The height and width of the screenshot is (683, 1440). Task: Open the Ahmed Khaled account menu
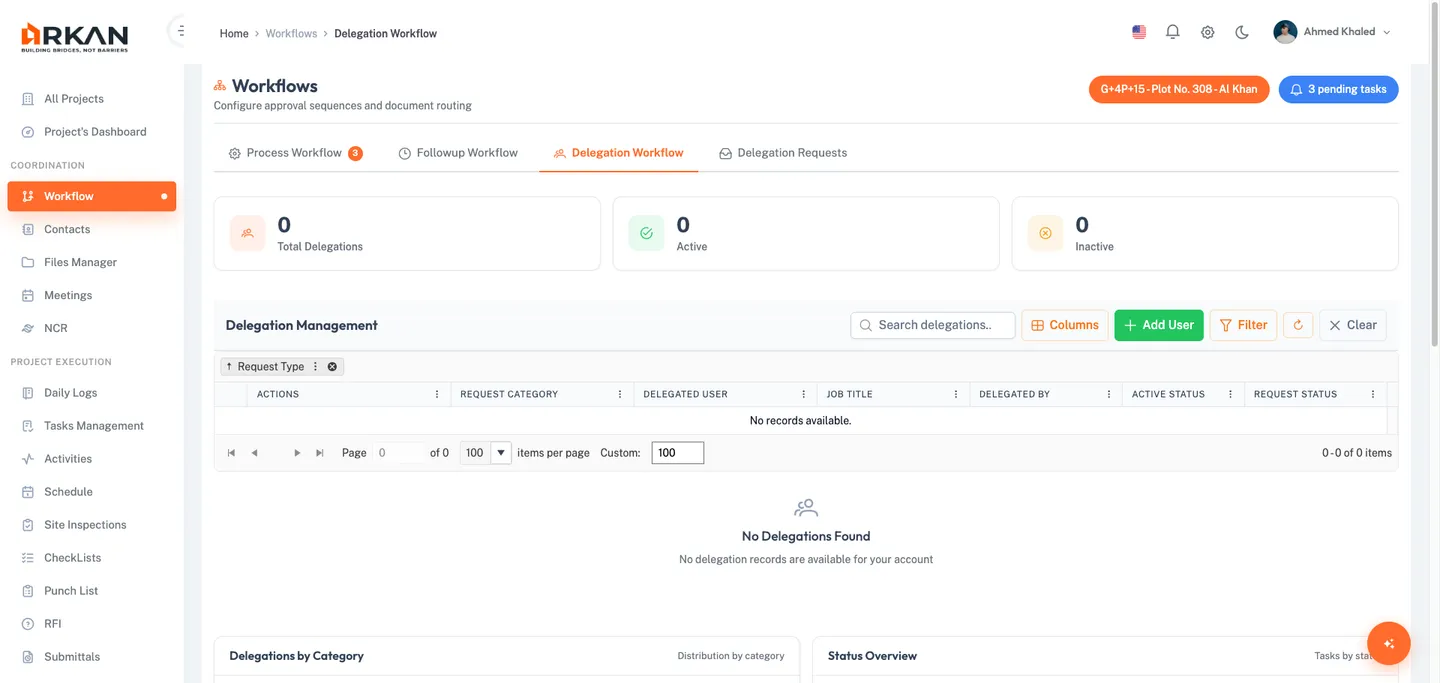[x=1333, y=31]
